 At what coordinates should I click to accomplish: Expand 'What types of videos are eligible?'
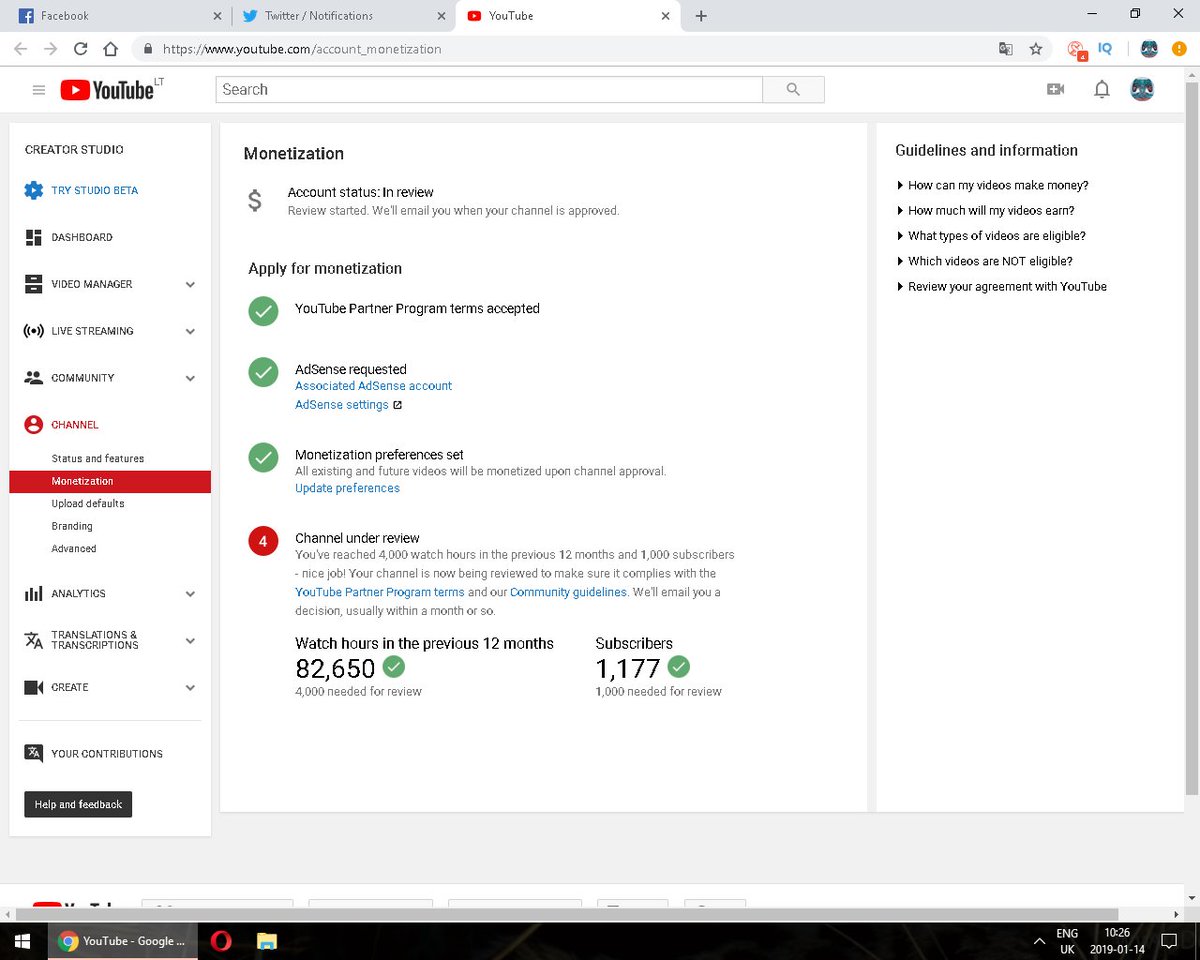click(990, 236)
